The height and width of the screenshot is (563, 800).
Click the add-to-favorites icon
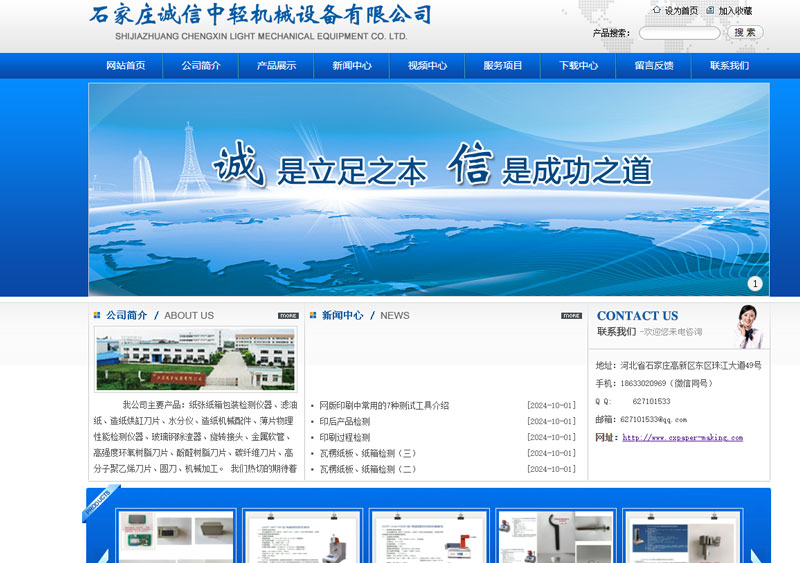[x=710, y=11]
